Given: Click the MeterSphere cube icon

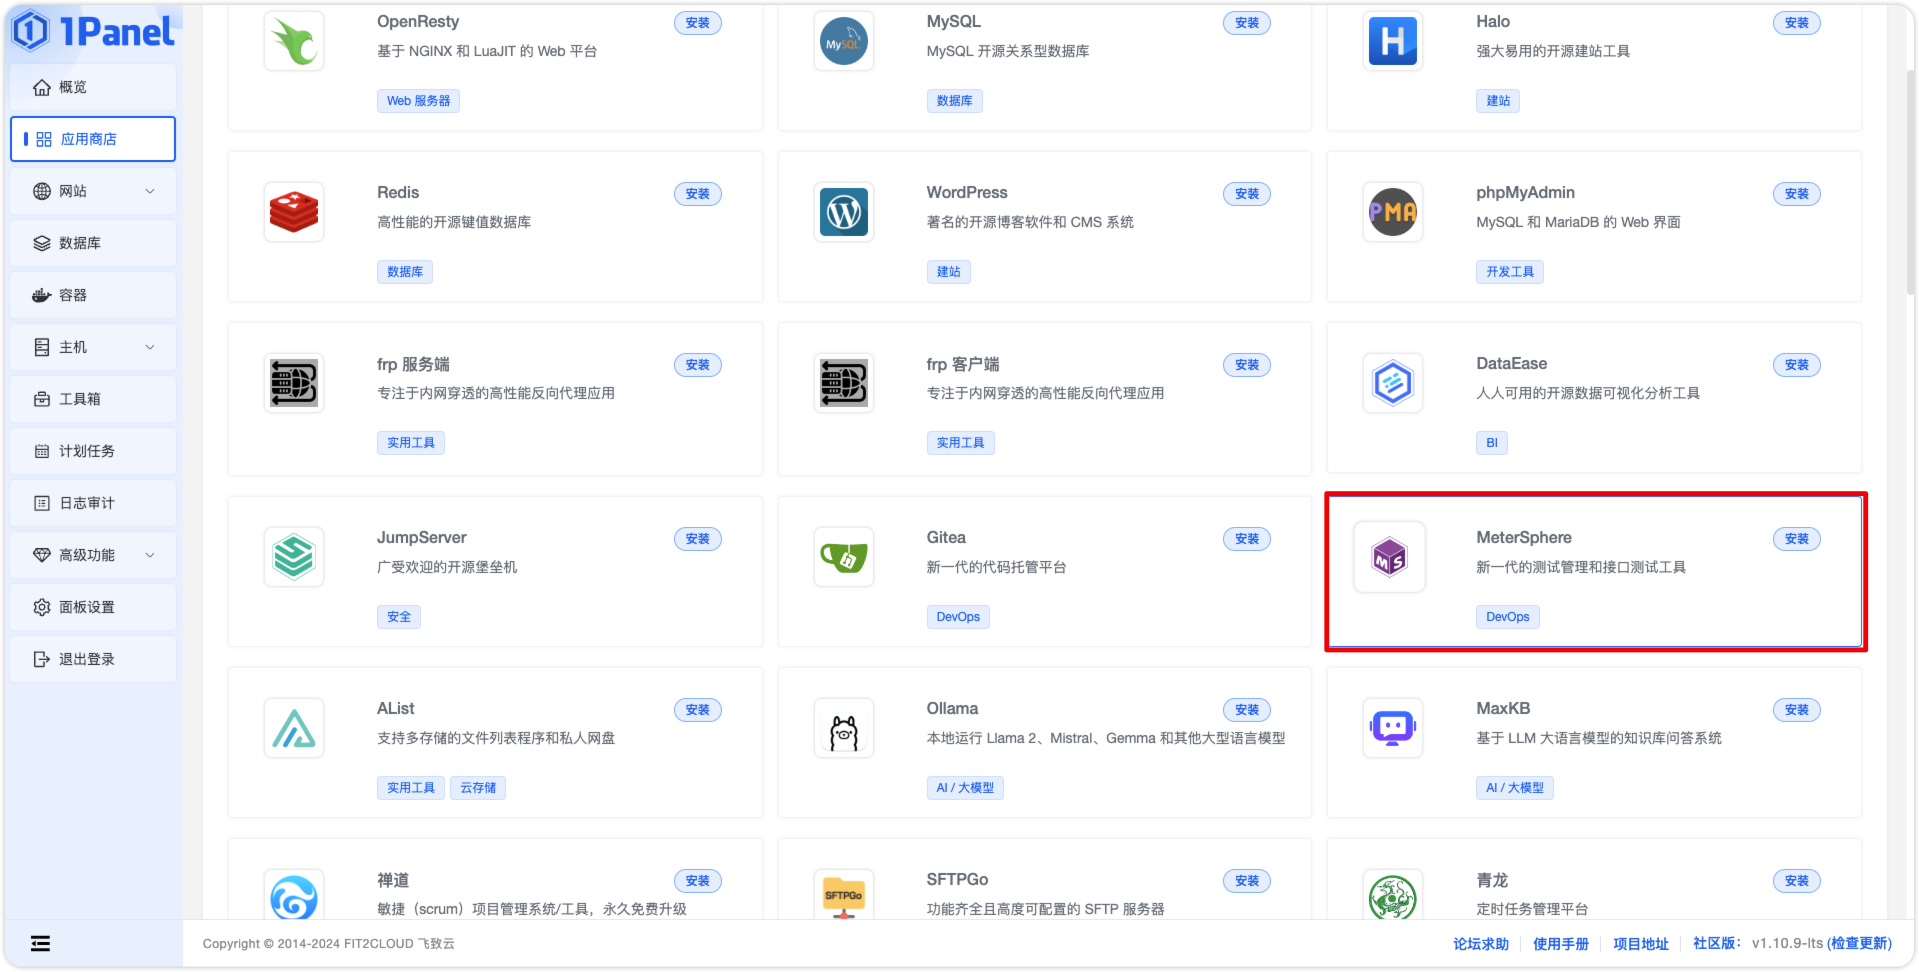Looking at the screenshot, I should coord(1390,557).
